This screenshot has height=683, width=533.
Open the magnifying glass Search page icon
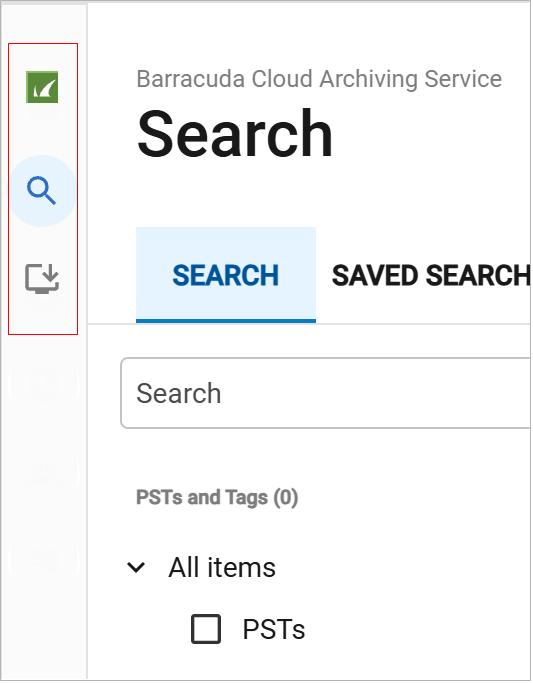point(41,191)
